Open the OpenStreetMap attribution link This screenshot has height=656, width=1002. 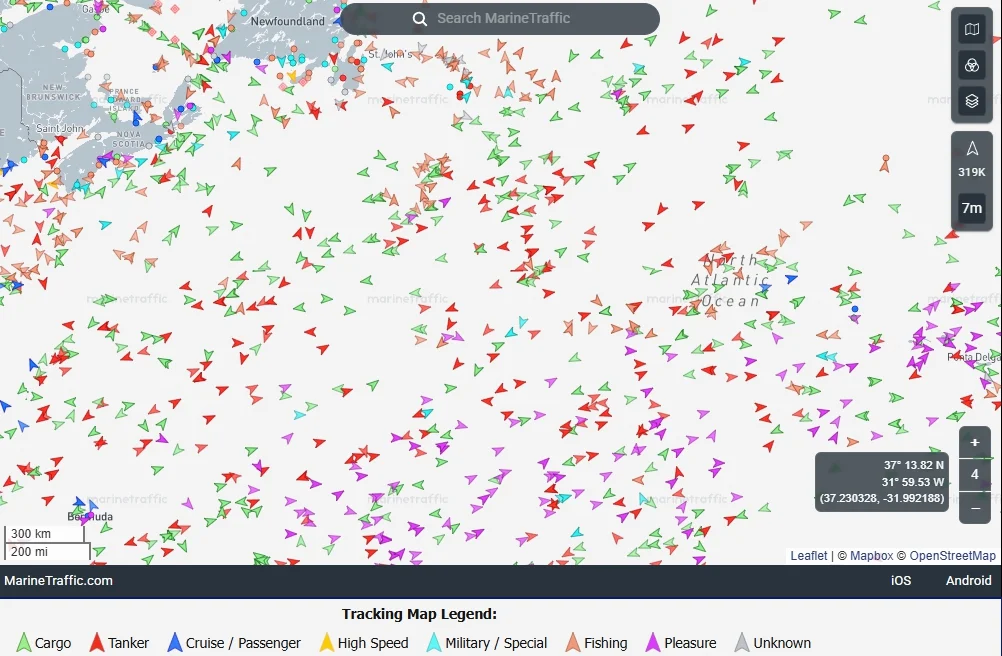[x=952, y=556]
